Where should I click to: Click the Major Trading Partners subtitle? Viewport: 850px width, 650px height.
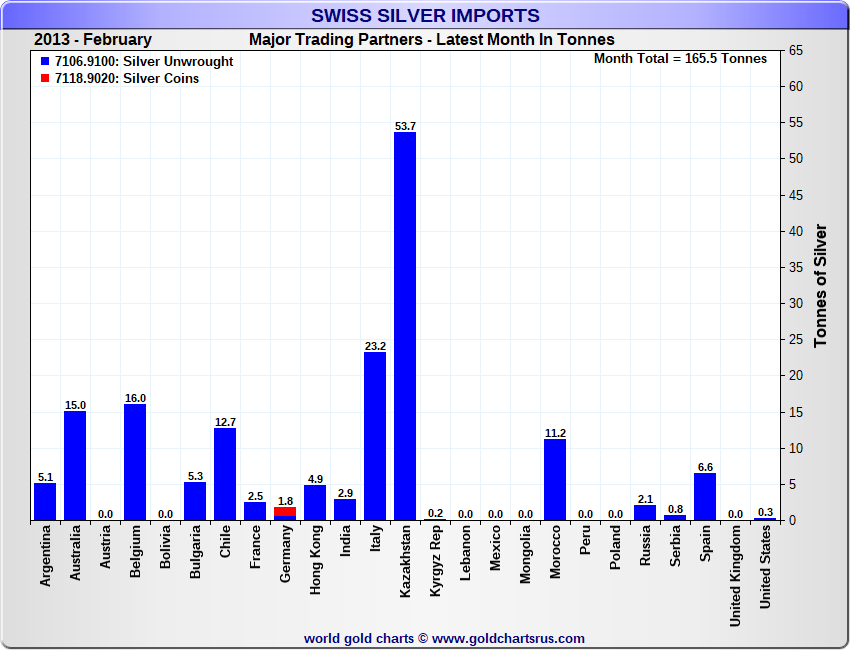(x=432, y=40)
